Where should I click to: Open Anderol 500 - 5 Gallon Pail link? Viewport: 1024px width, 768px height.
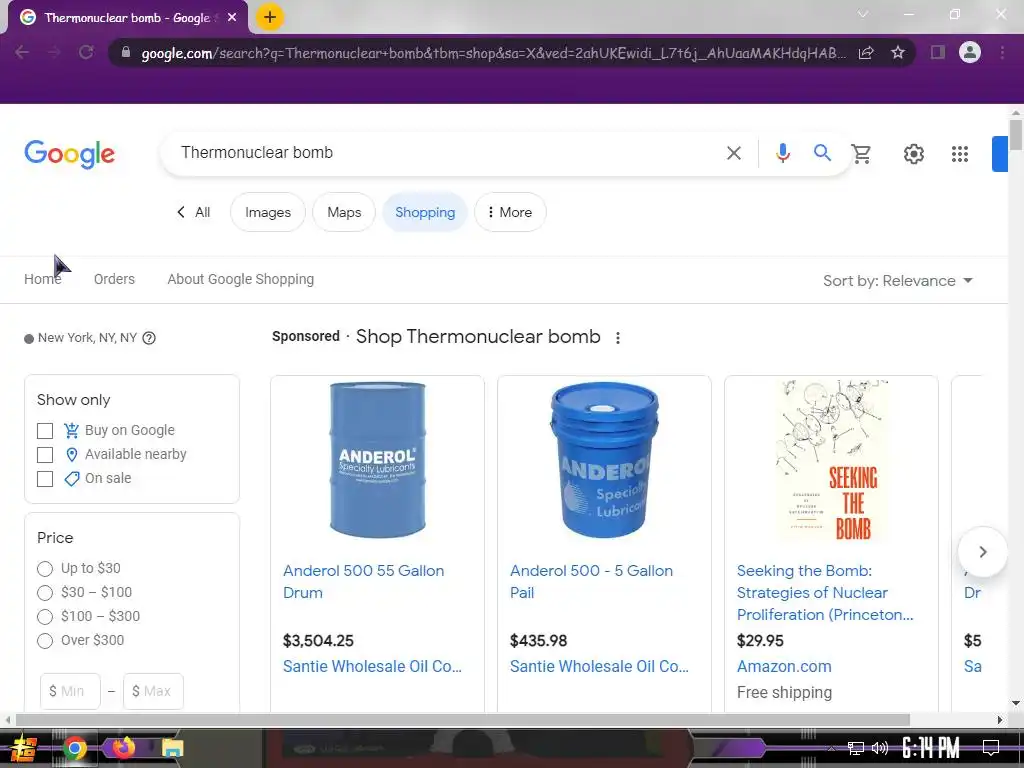tap(591, 582)
